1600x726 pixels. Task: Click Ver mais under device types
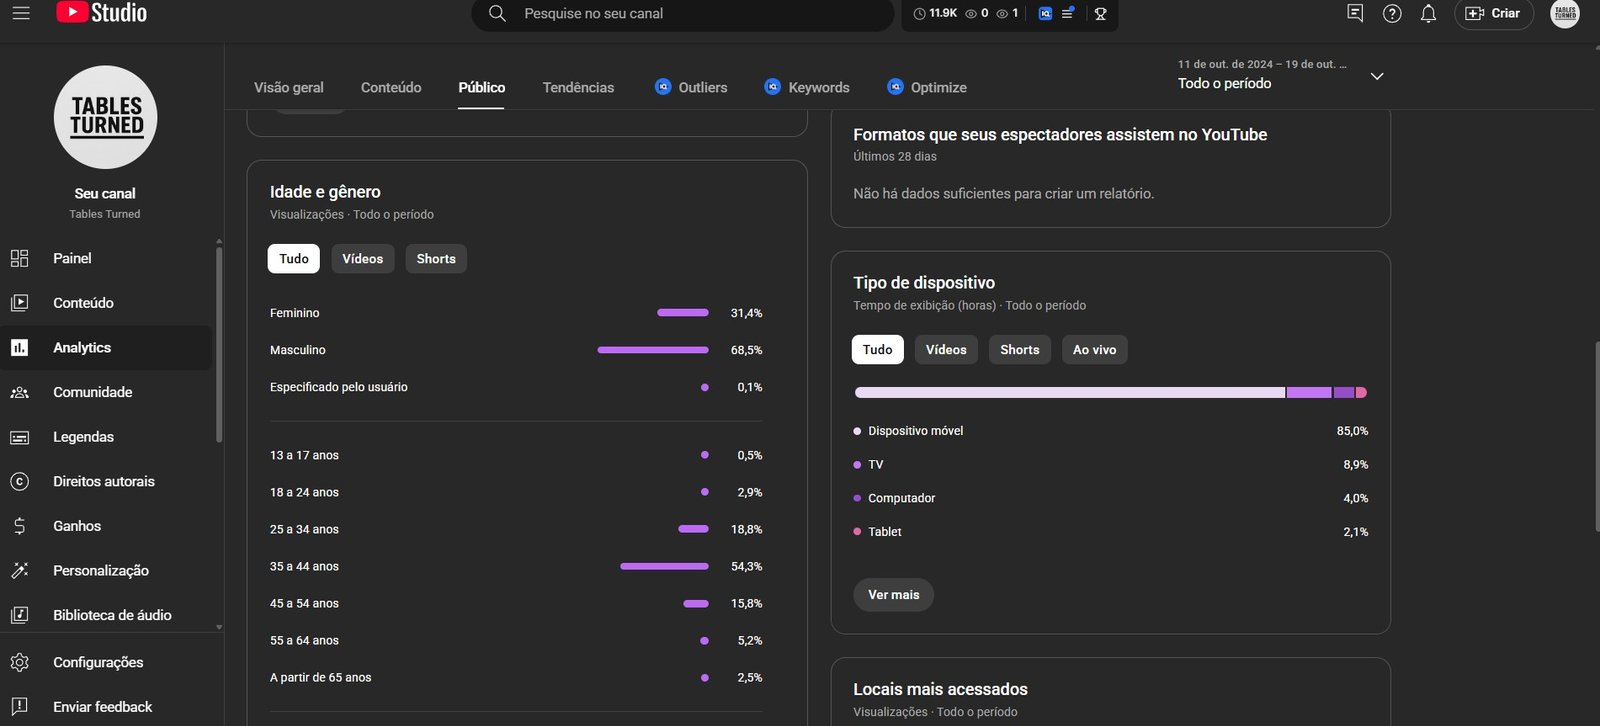894,595
